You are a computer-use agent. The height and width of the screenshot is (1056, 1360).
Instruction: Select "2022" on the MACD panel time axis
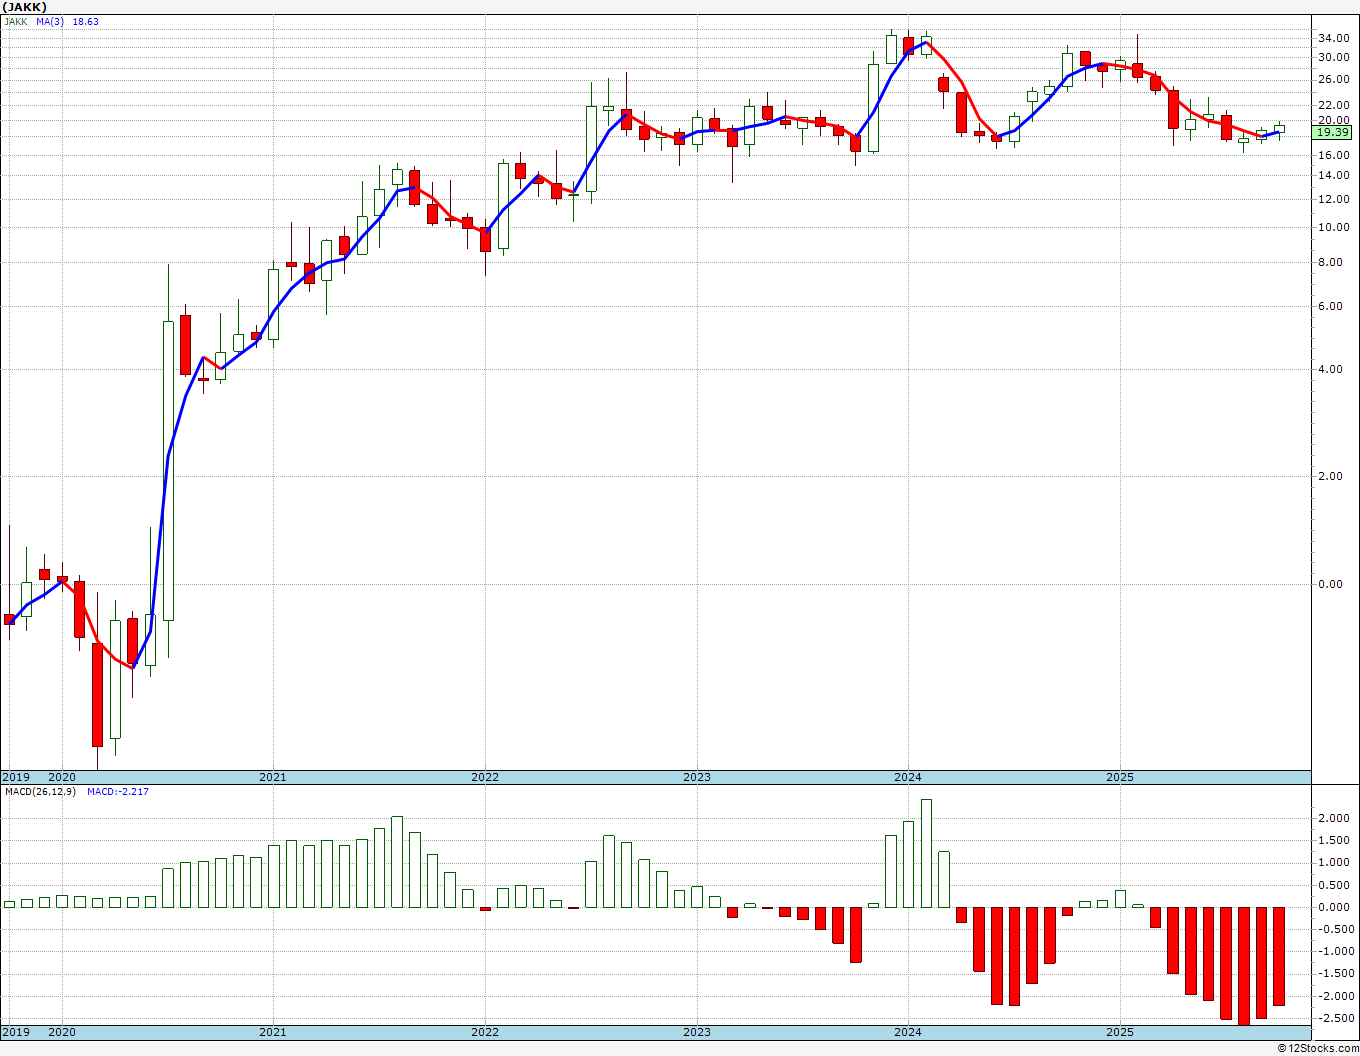coord(485,1032)
